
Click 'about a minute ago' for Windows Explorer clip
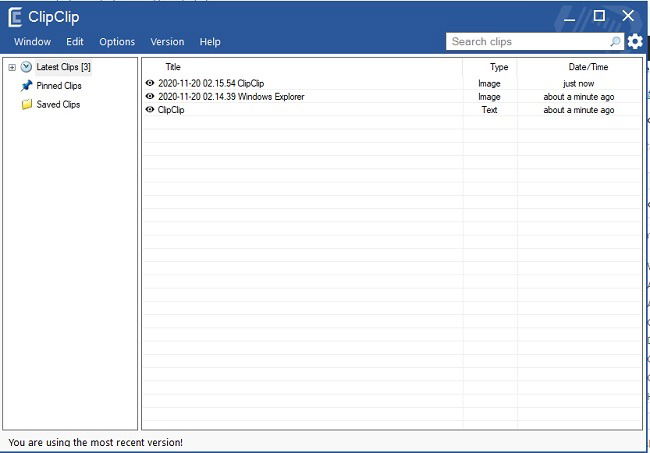(579, 97)
